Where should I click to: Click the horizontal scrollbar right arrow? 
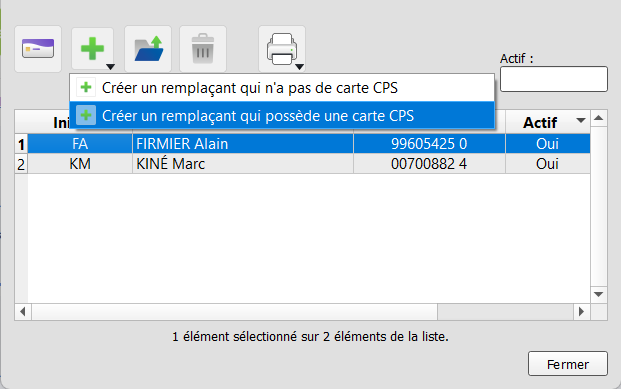coord(581,312)
